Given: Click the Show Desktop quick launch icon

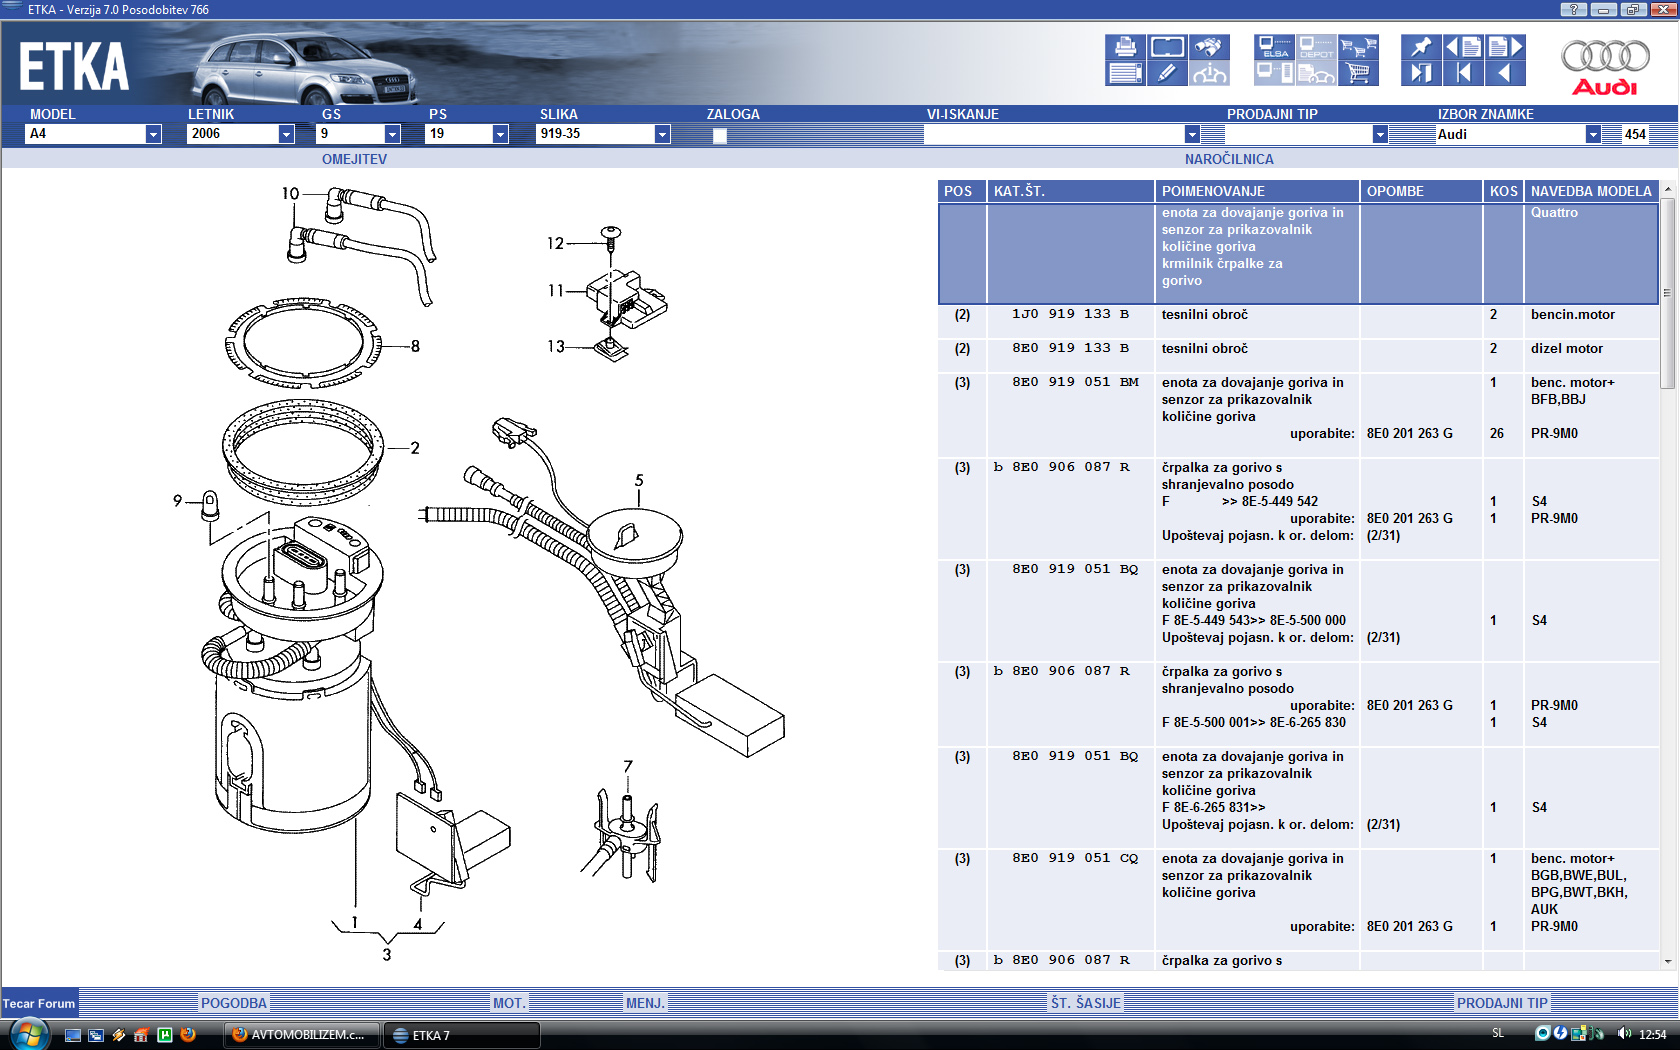Looking at the screenshot, I should pyautogui.click(x=73, y=1035).
